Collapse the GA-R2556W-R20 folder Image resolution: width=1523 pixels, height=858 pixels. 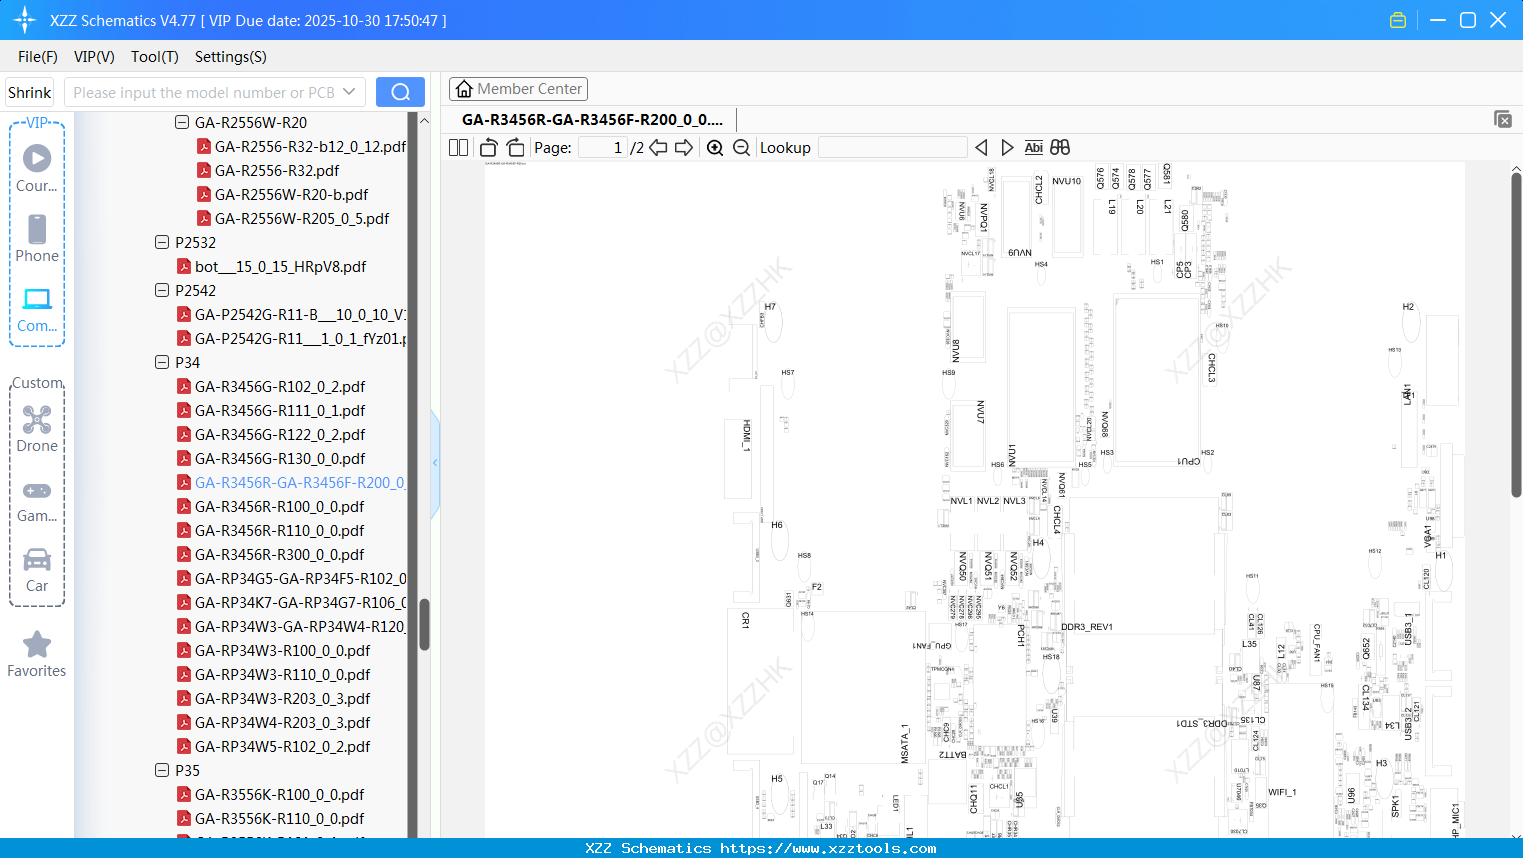pyautogui.click(x=182, y=122)
